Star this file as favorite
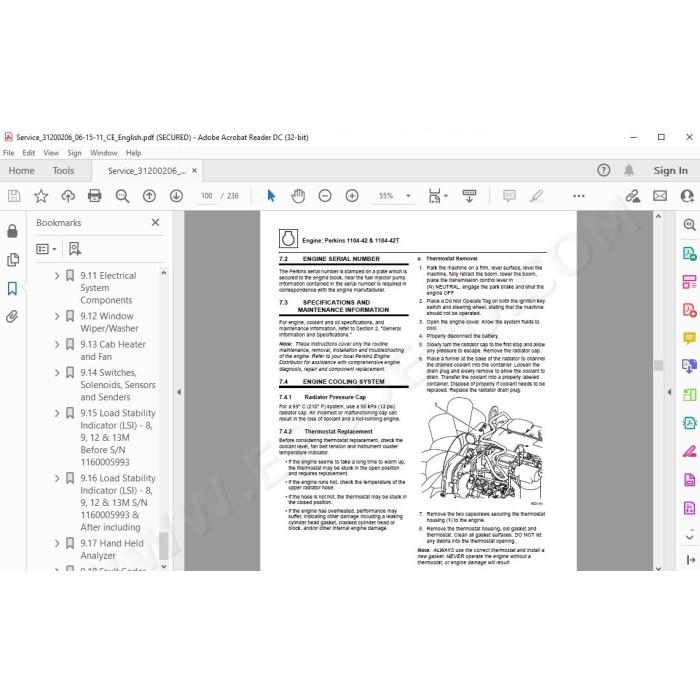The width and height of the screenshot is (700, 700). [x=41, y=196]
